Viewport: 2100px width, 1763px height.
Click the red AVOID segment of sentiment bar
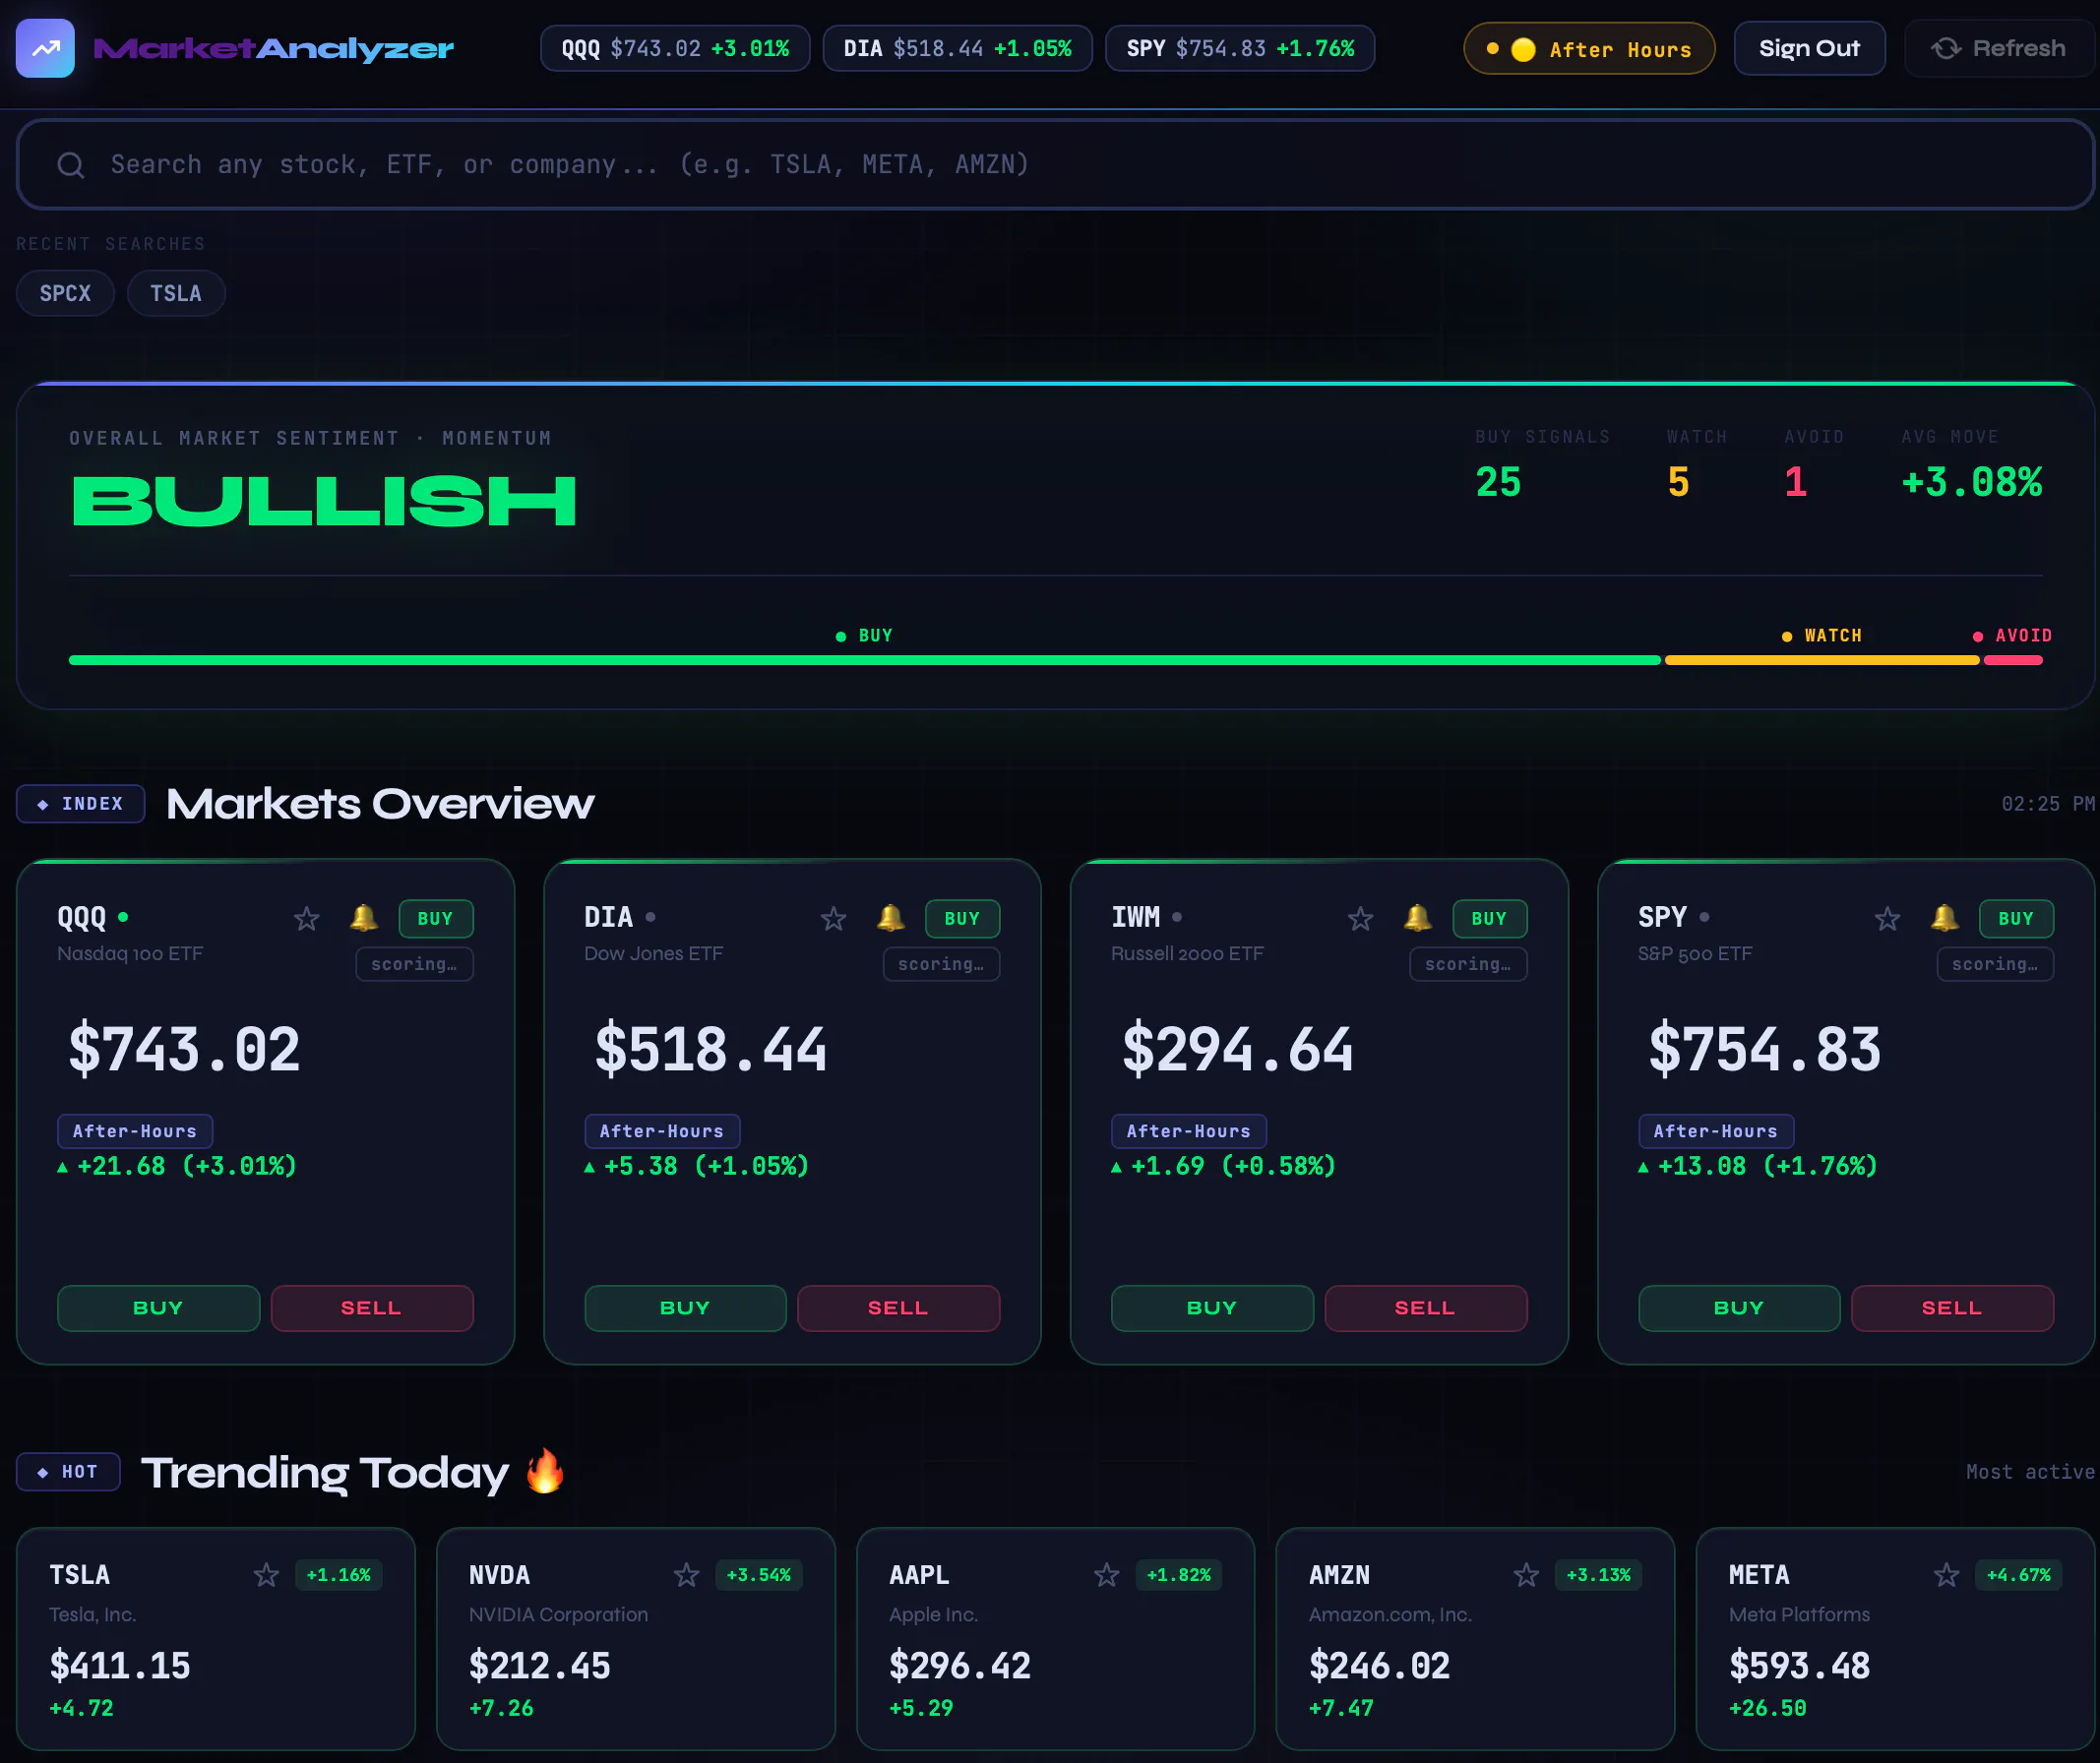click(2013, 660)
